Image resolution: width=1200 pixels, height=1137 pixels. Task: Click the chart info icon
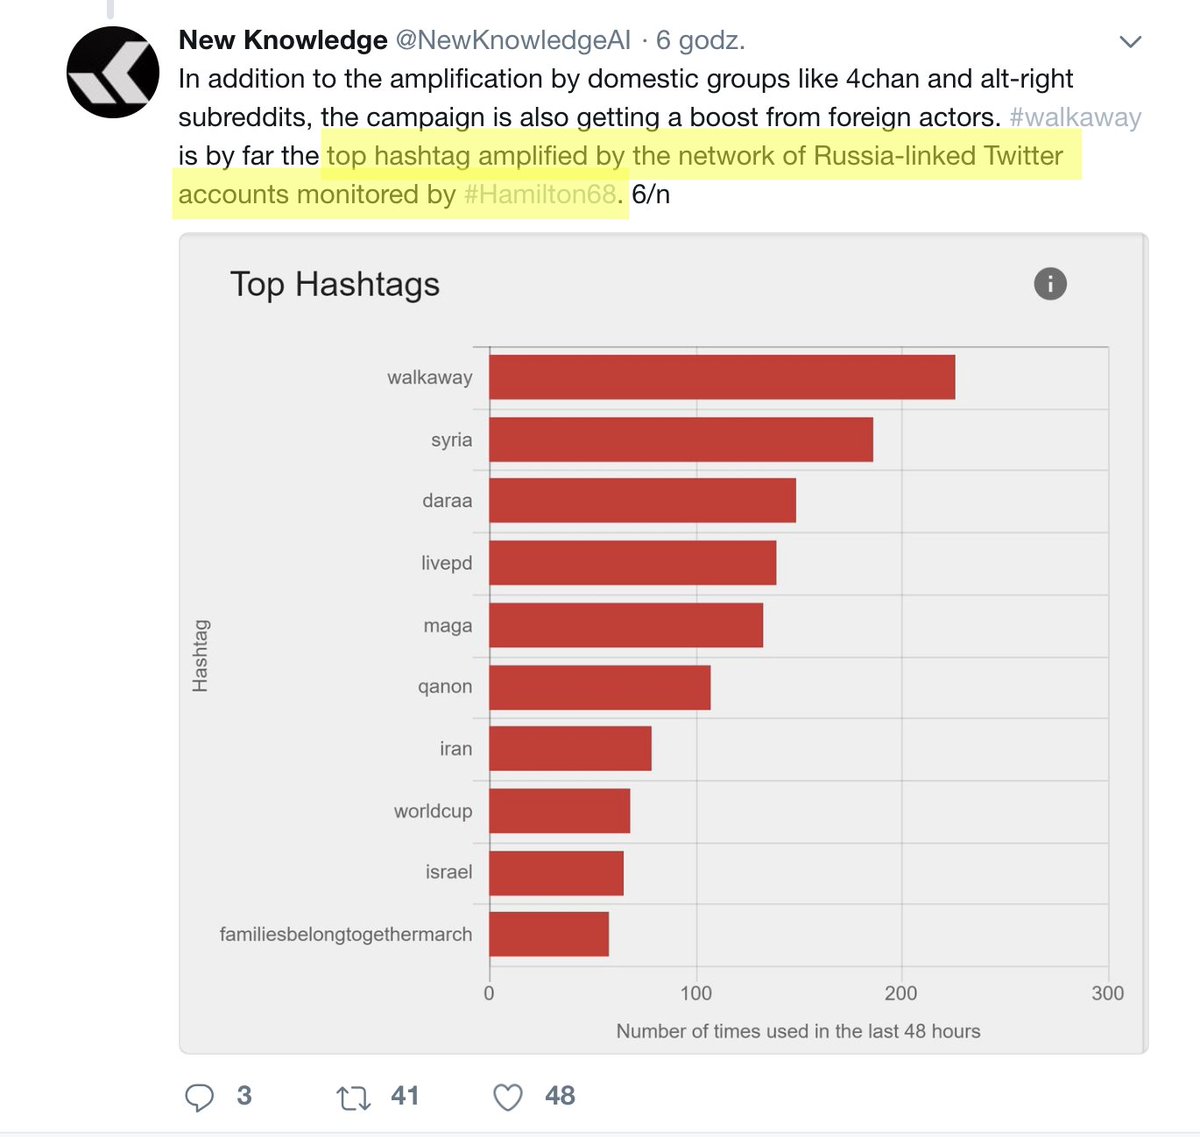pyautogui.click(x=1050, y=284)
